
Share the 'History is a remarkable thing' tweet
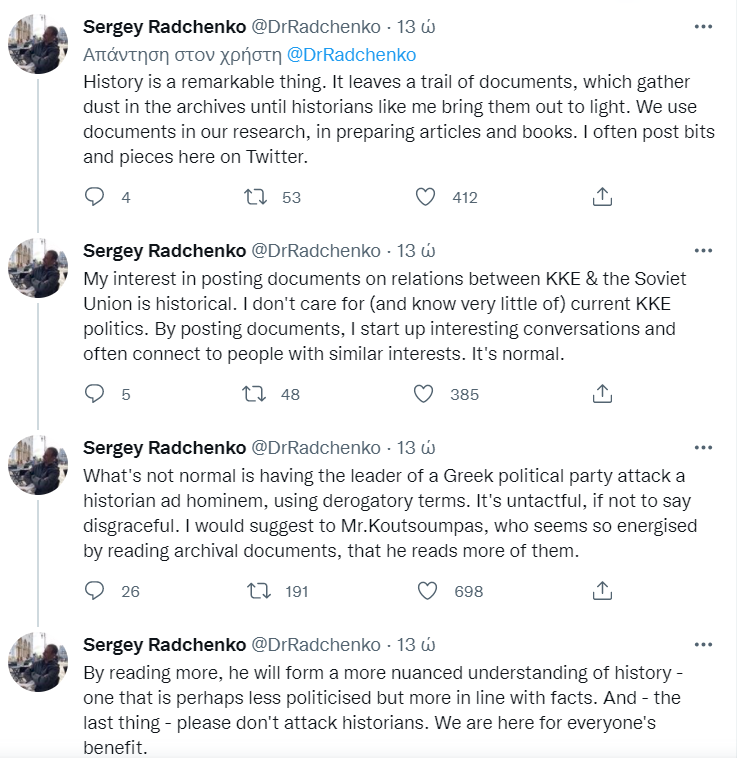602,197
